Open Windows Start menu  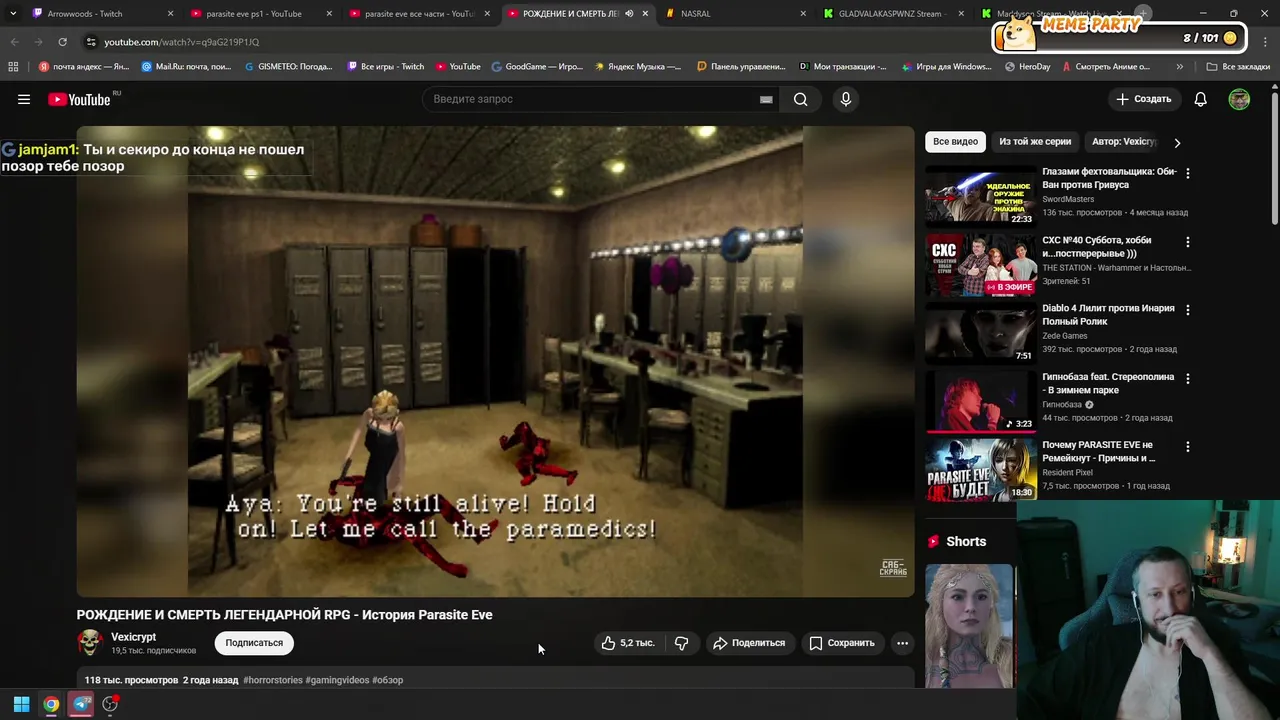click(x=21, y=704)
